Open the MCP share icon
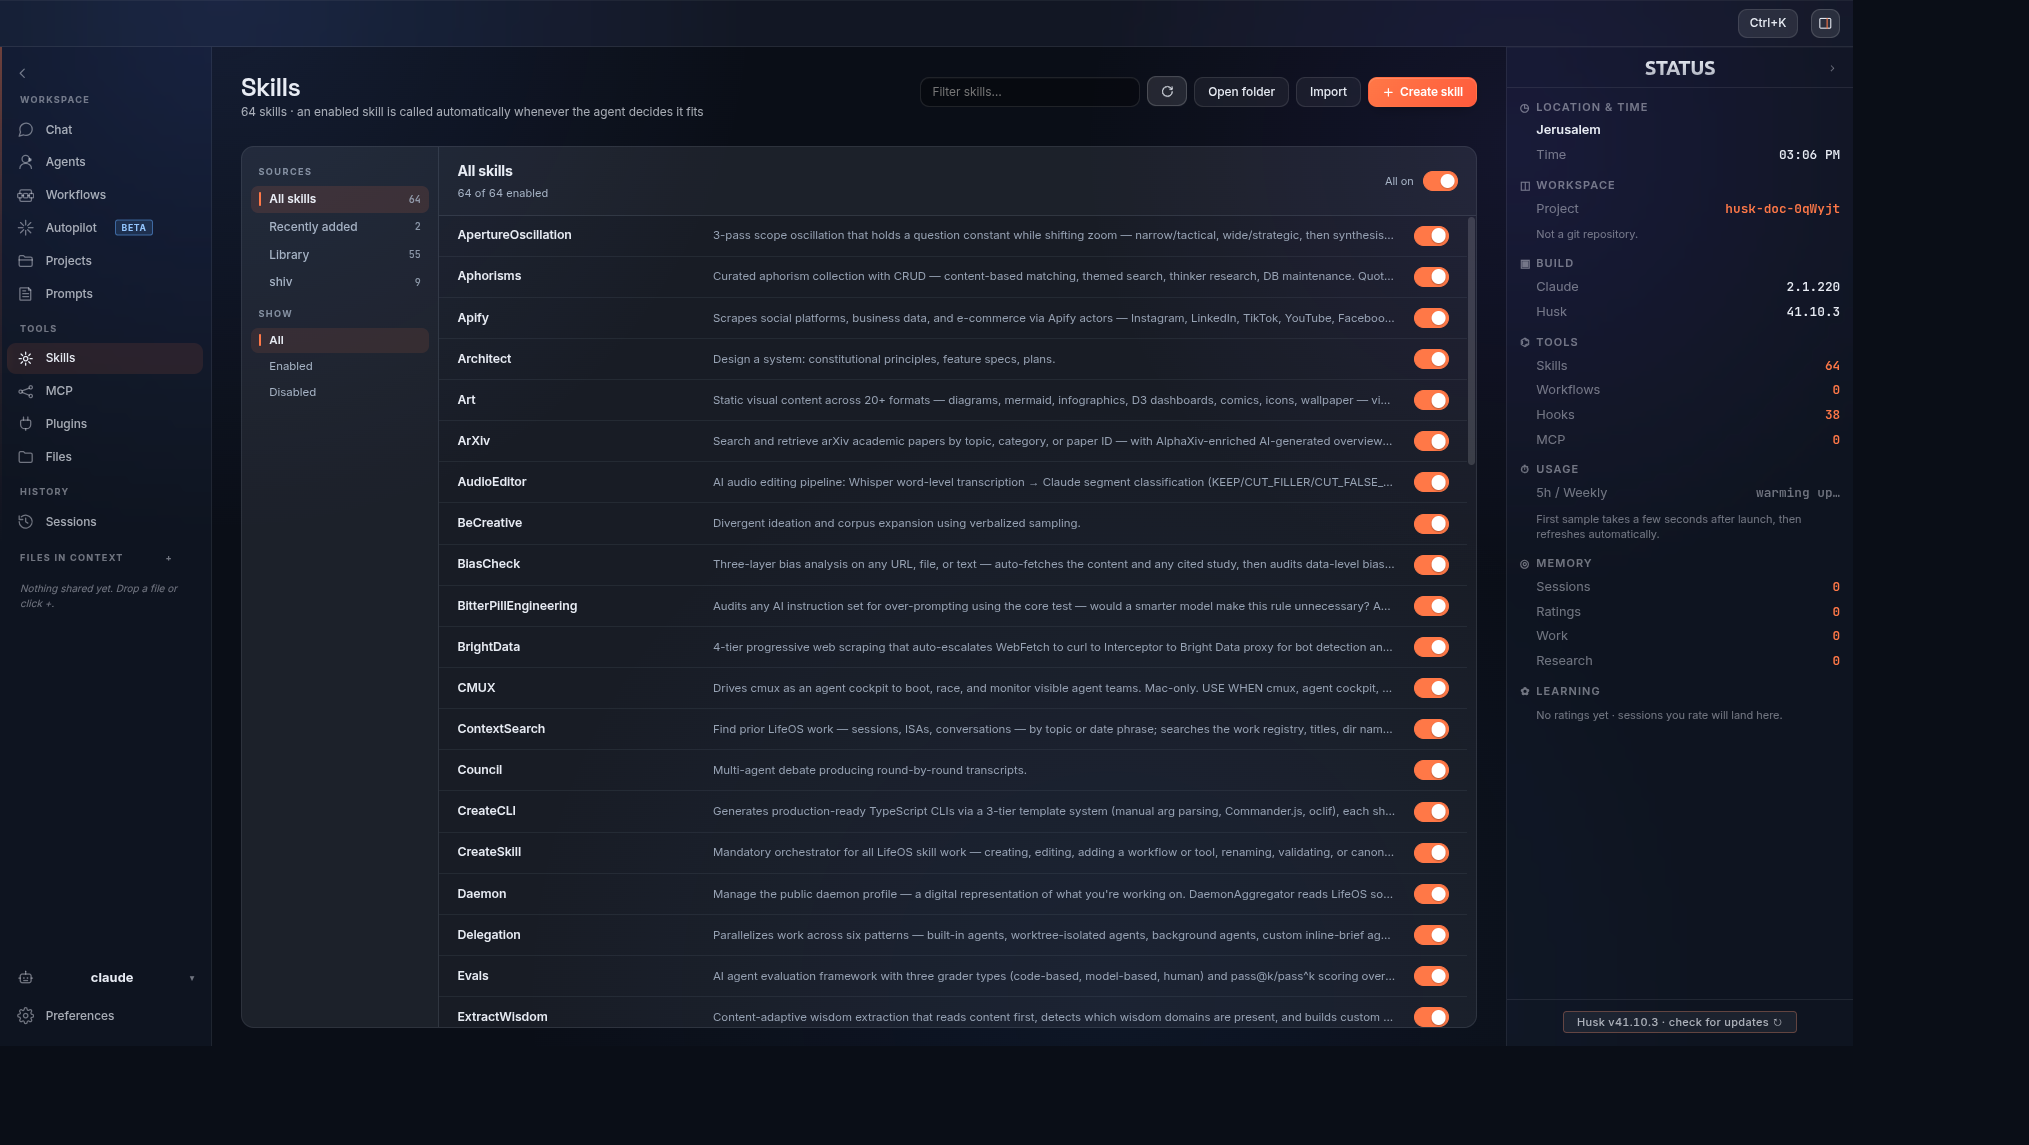 point(26,391)
